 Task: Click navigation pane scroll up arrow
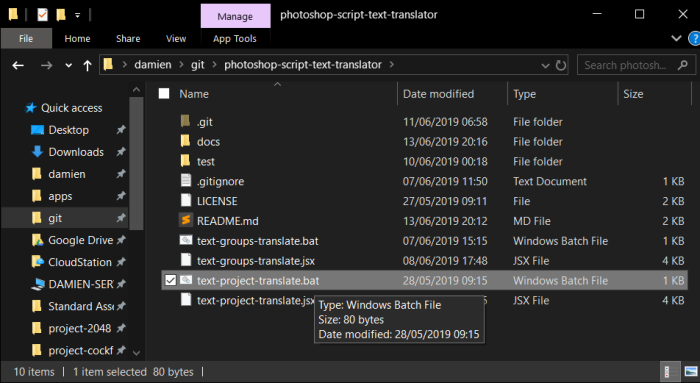click(136, 90)
